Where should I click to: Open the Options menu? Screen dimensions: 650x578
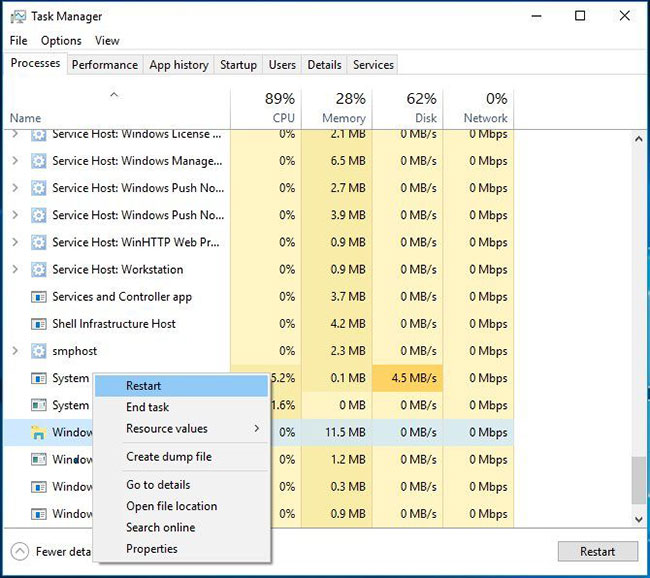(61, 41)
